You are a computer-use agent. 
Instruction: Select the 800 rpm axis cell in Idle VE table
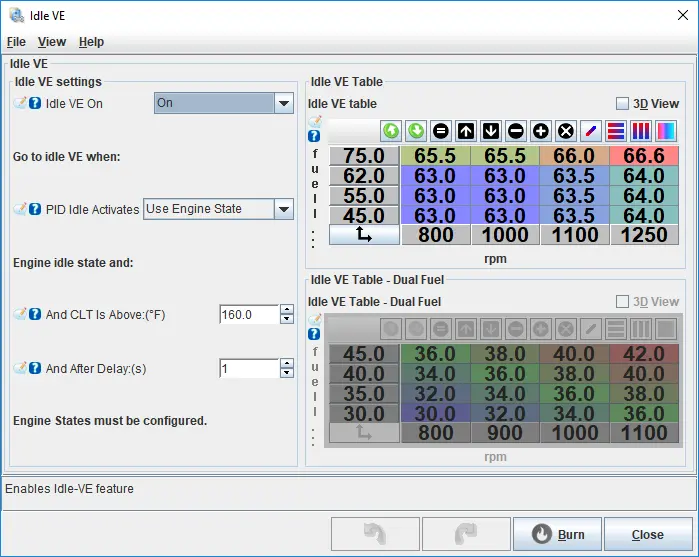tap(436, 235)
